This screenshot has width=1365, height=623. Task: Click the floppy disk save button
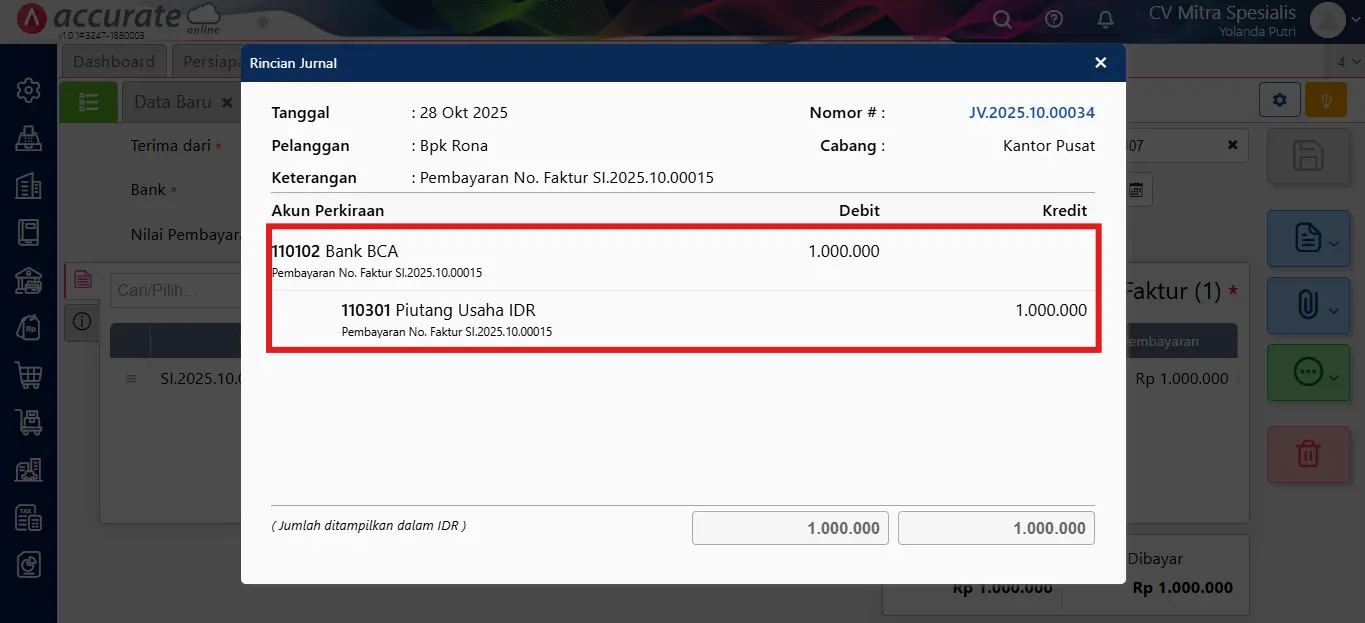[x=1307, y=157]
